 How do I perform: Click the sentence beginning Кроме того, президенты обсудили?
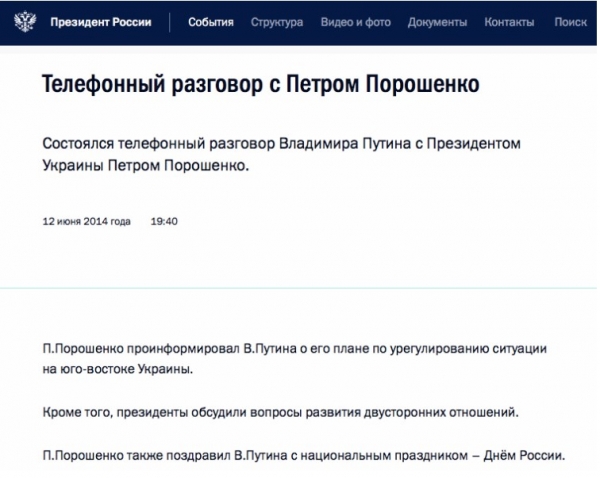(280, 413)
